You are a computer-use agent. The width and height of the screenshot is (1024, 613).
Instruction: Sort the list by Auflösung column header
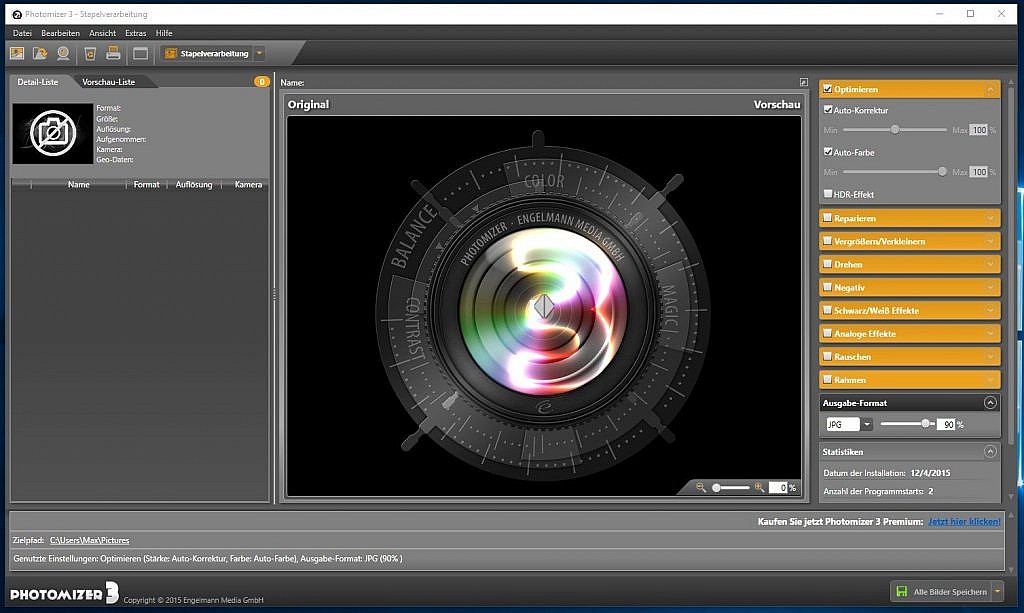194,185
